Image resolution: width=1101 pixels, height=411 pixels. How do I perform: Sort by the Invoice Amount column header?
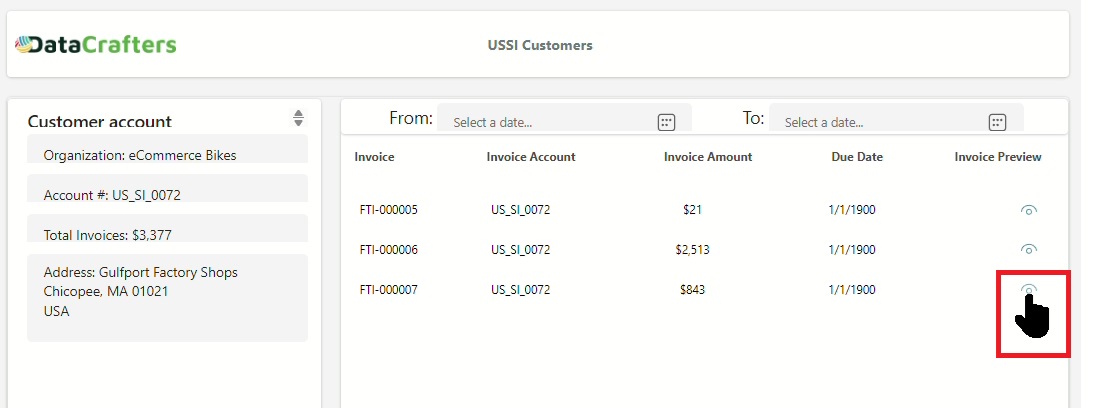click(x=707, y=157)
